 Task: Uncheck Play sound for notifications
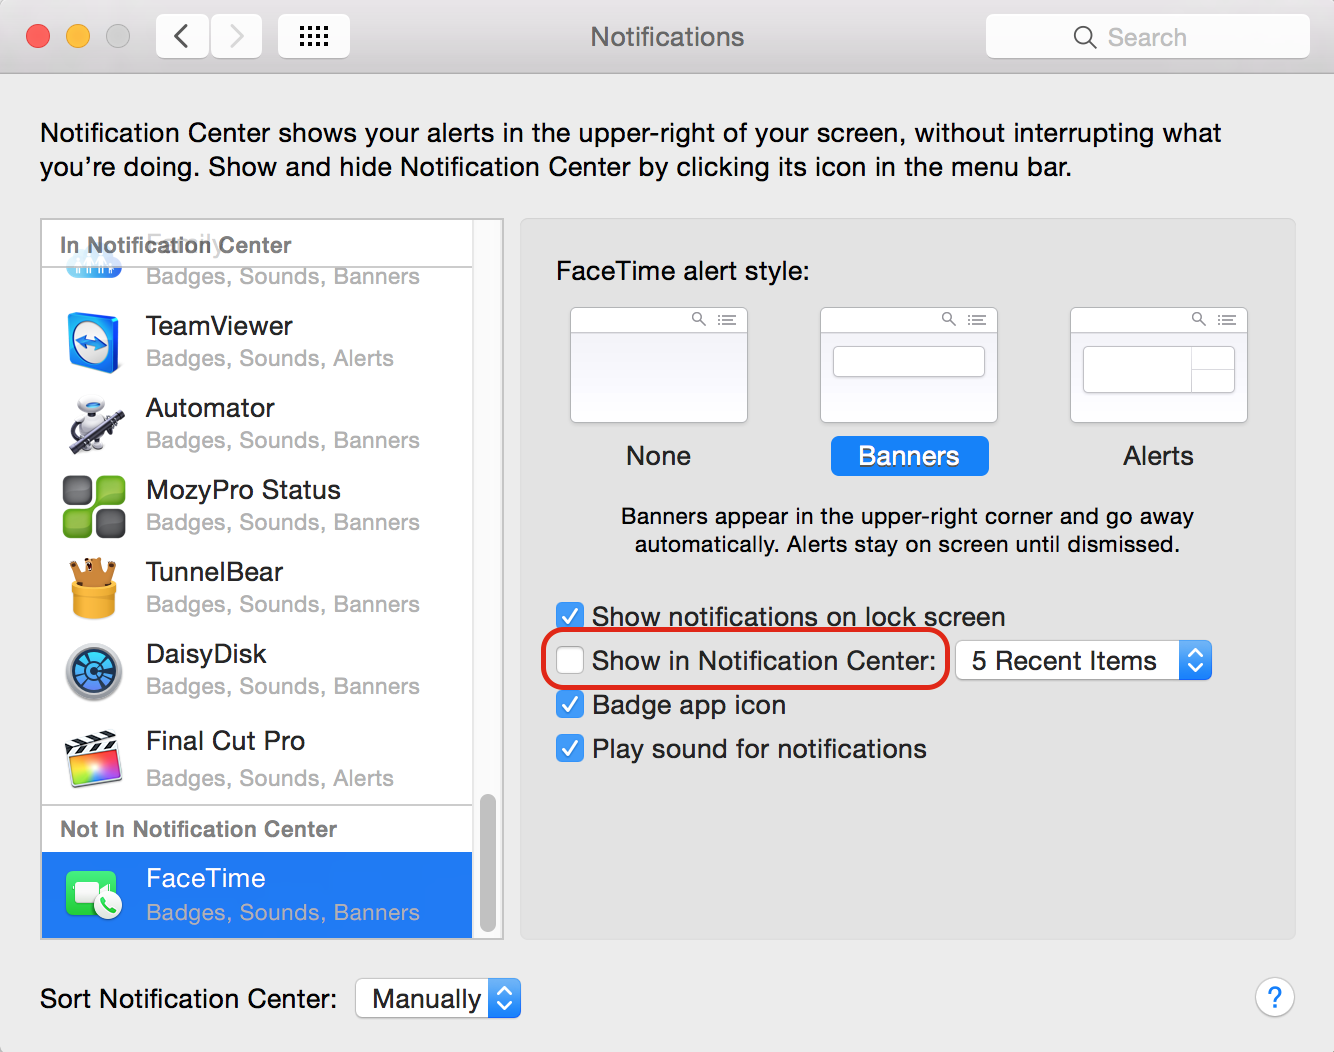coord(570,748)
